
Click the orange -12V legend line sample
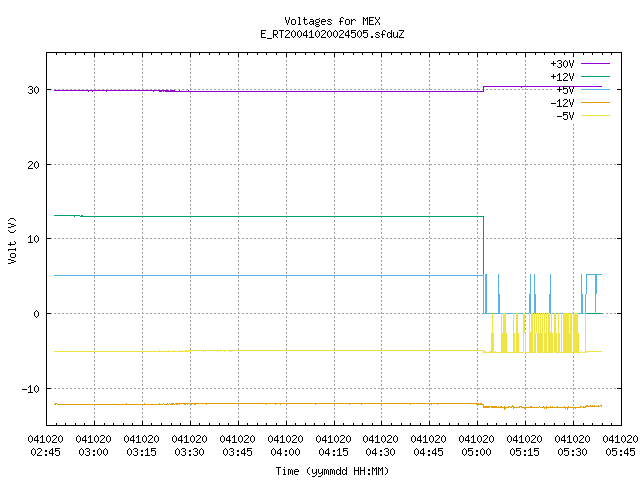(595, 102)
